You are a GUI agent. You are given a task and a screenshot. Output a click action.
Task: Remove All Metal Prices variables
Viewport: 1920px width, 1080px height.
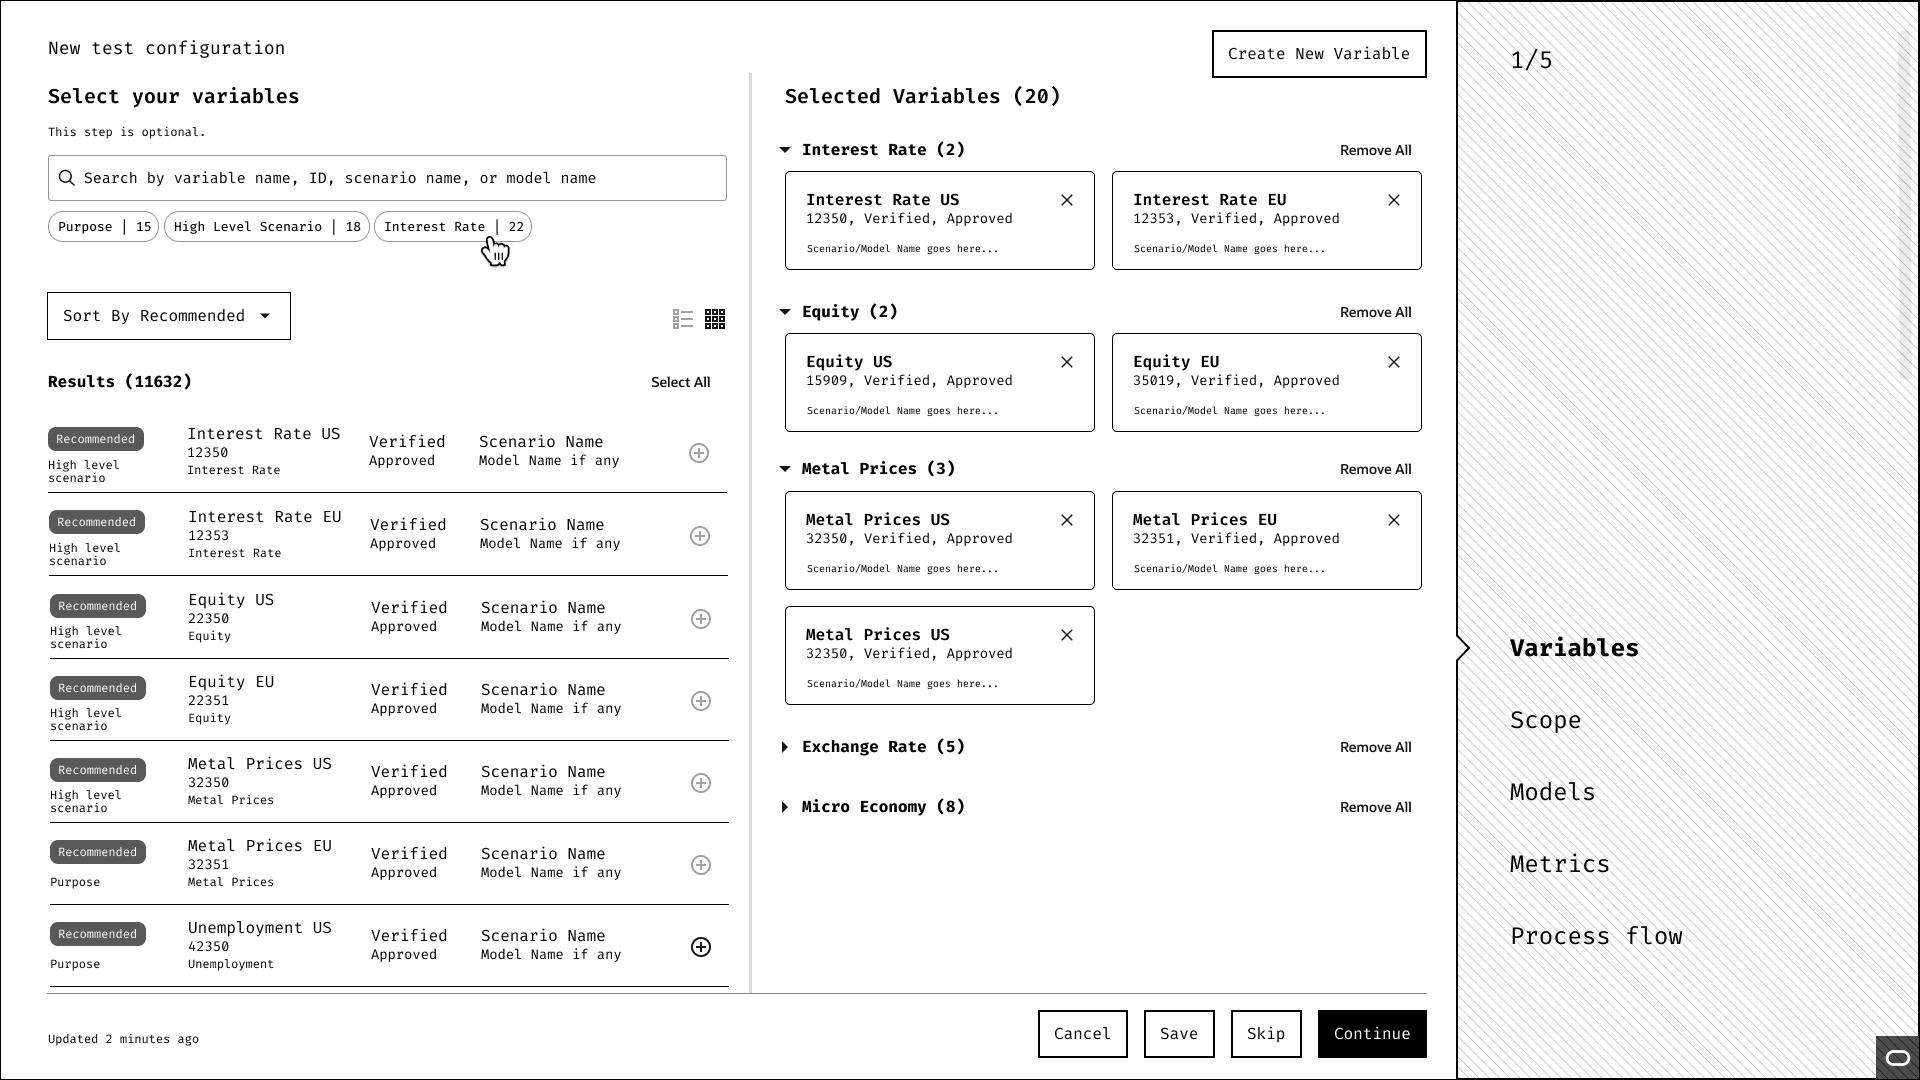pyautogui.click(x=1376, y=469)
